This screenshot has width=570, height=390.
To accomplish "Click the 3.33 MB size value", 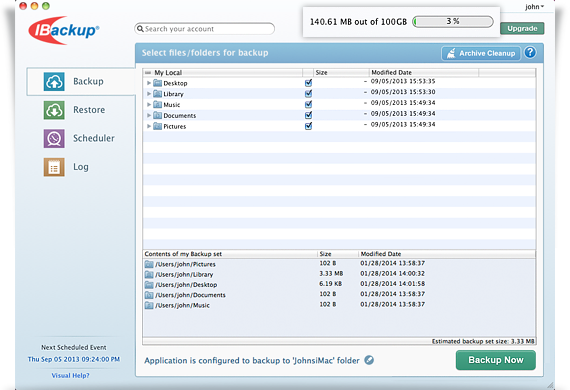I will click(331, 273).
